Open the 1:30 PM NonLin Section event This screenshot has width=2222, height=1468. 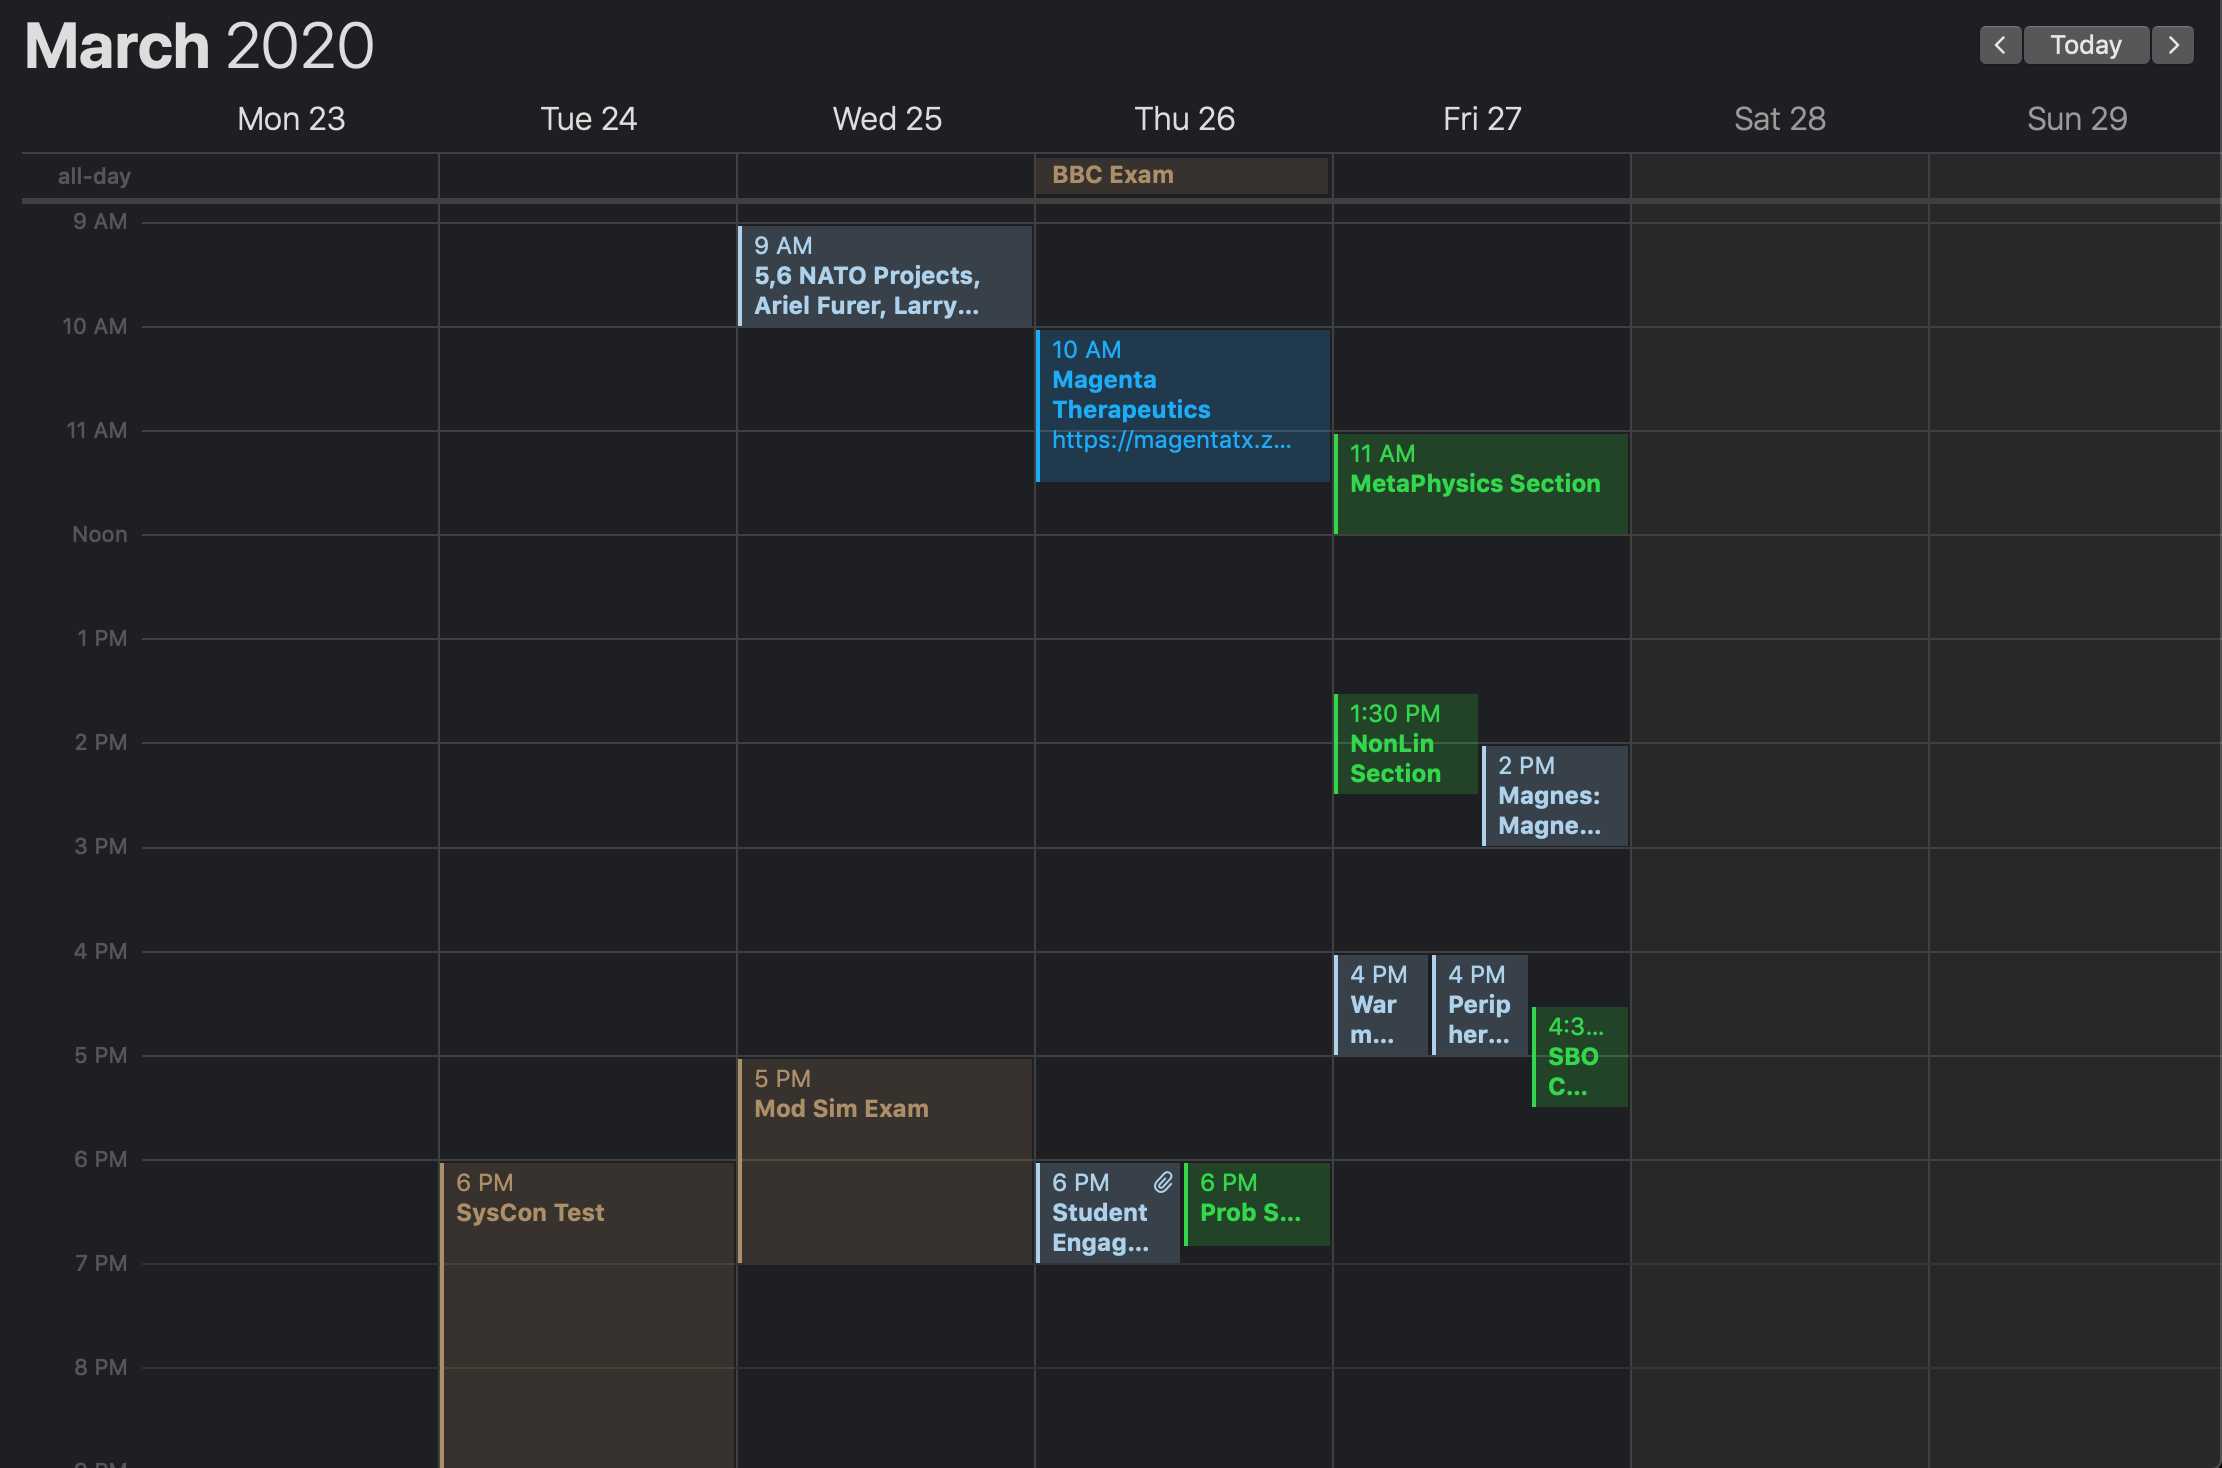(x=1405, y=745)
